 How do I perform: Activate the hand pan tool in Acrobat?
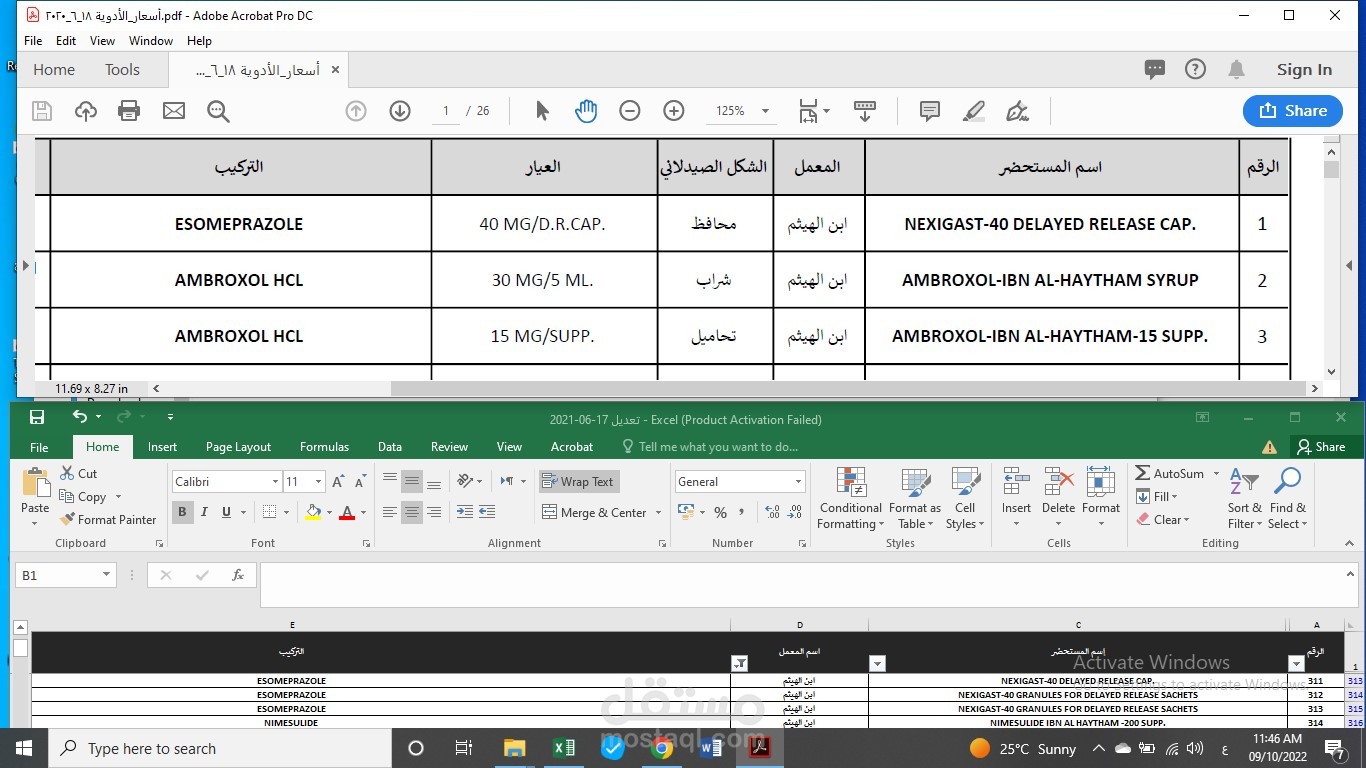pyautogui.click(x=586, y=111)
